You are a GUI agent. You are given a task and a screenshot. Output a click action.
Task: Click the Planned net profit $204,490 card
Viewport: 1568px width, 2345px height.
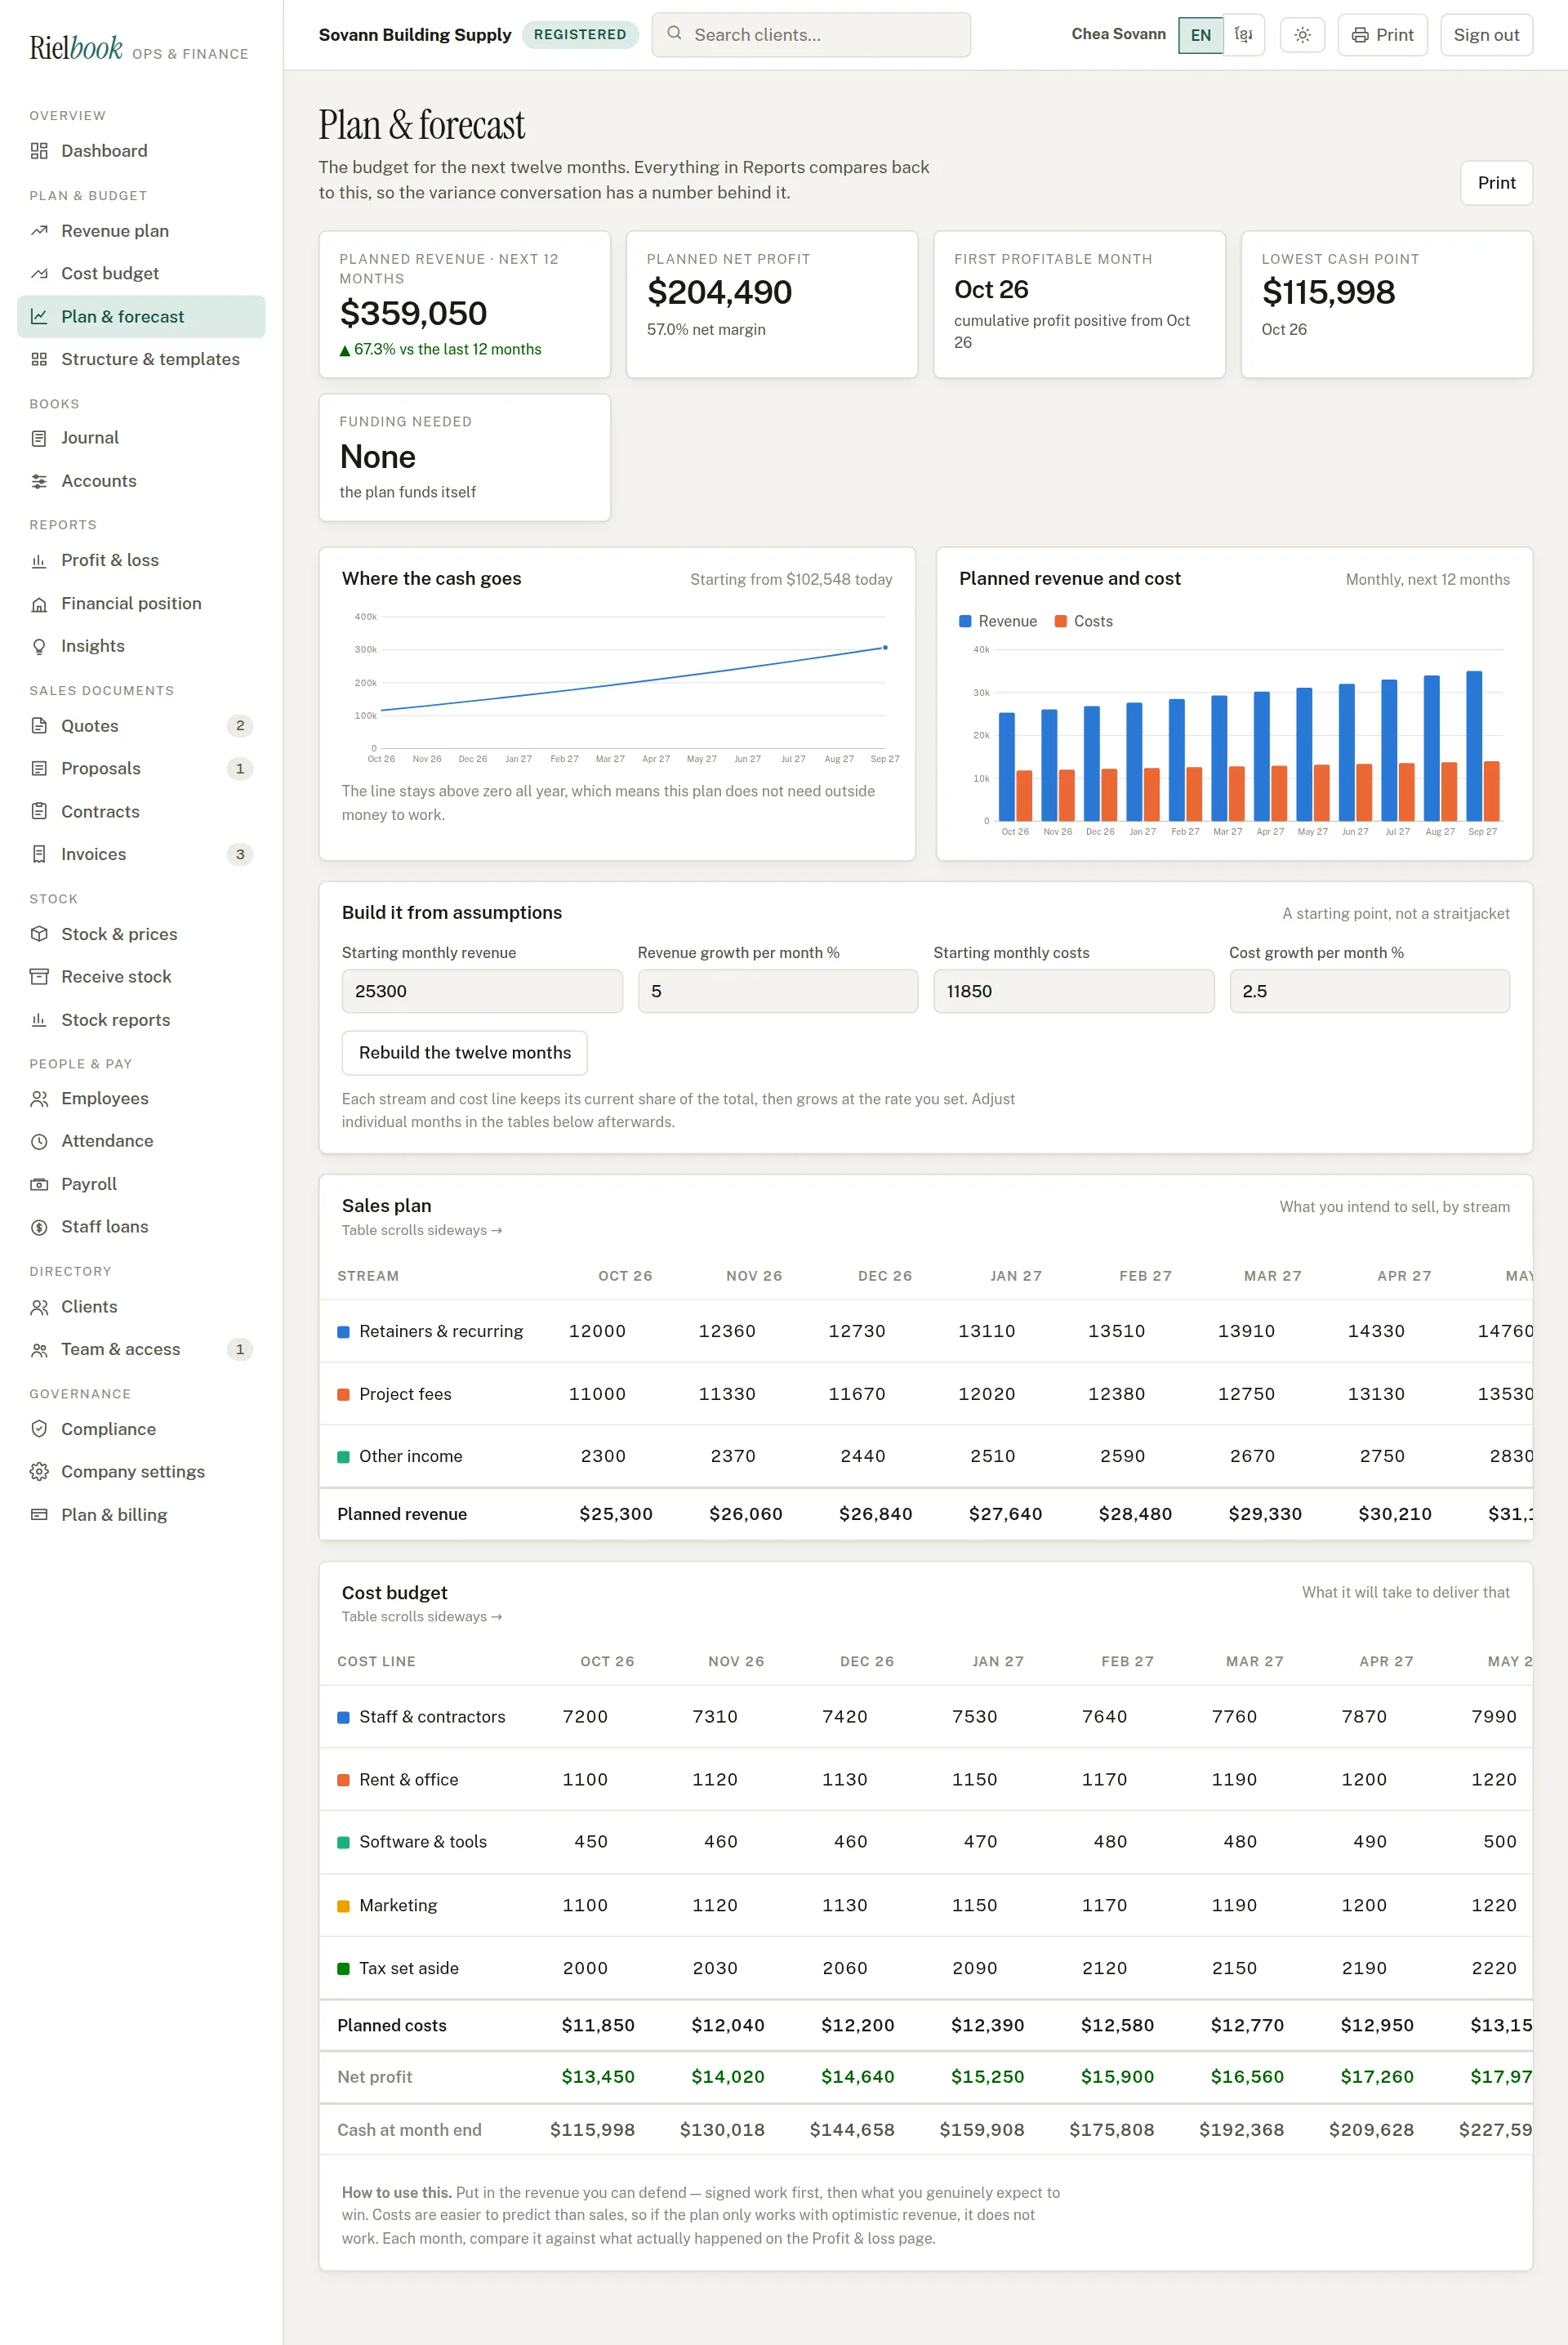pos(772,305)
